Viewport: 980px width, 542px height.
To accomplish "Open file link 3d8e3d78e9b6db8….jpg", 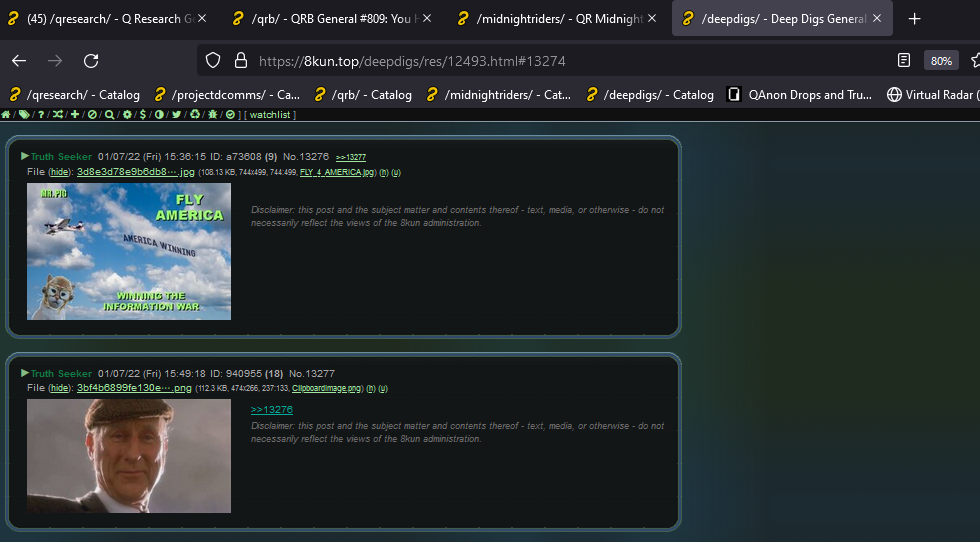I will click(136, 172).
